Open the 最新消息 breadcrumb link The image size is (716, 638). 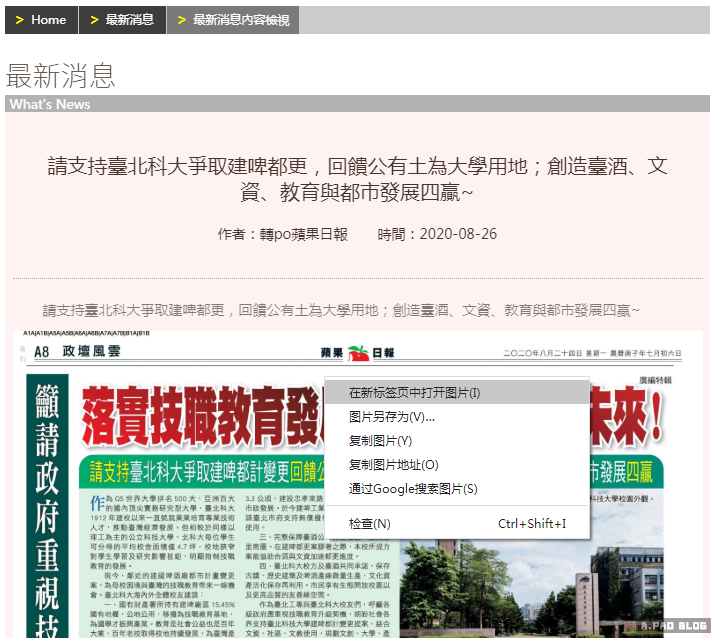tap(129, 20)
